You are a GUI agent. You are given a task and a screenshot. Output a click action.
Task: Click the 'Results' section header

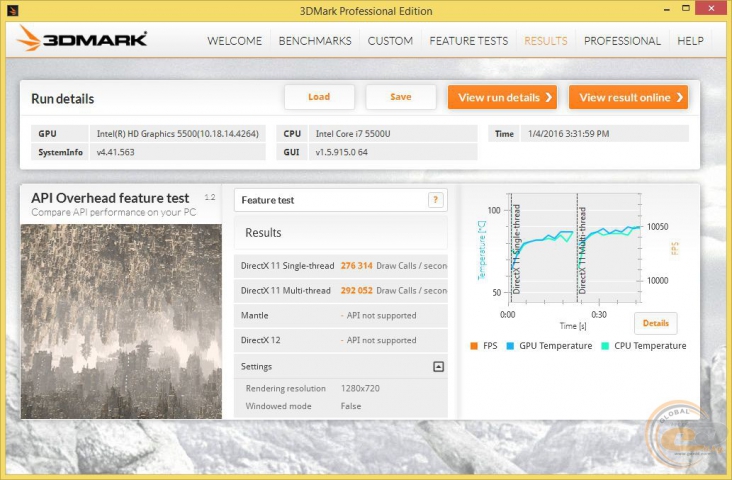341,233
